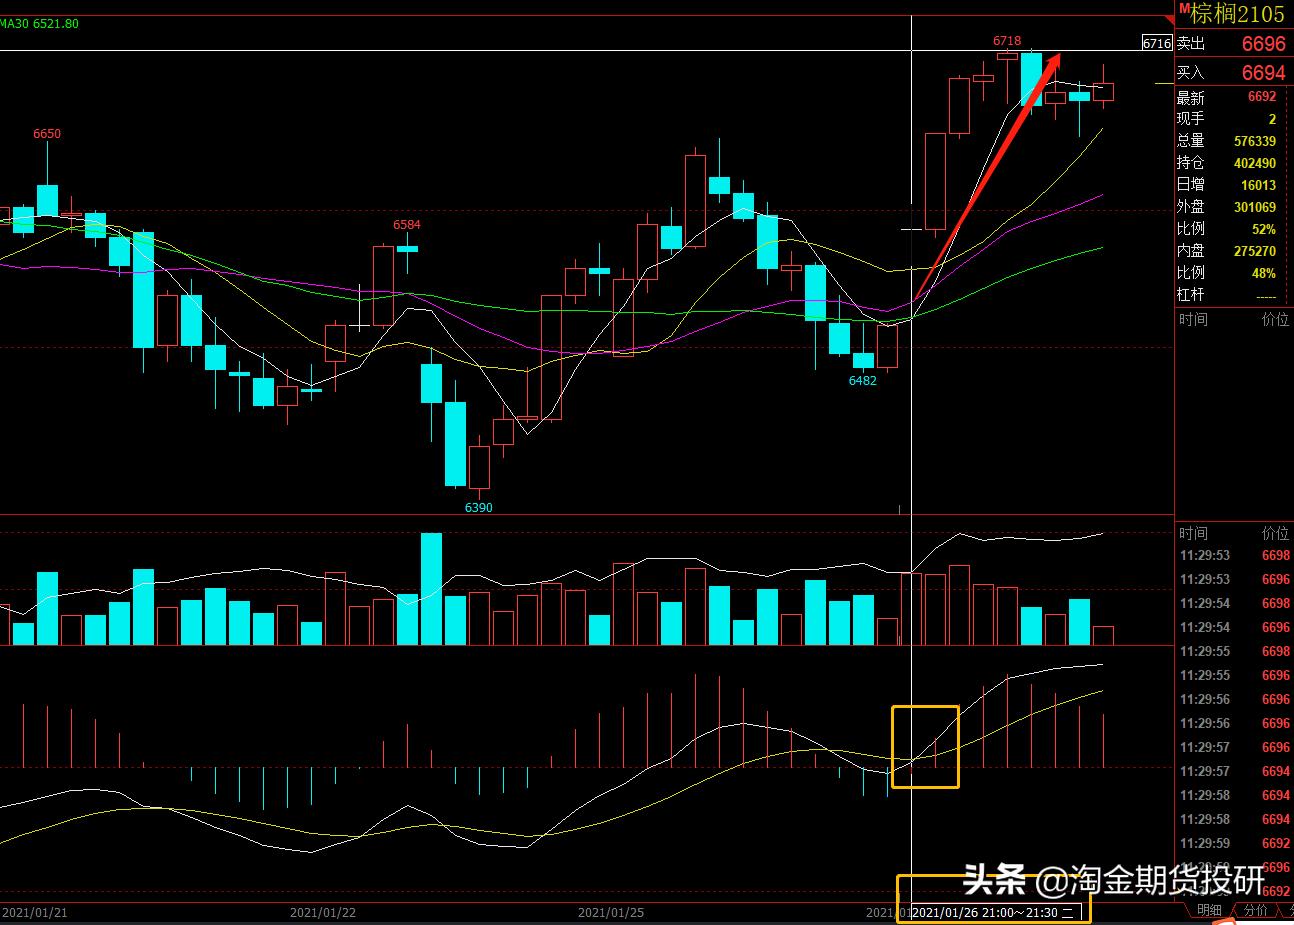Select the 11:29:53 tick at 6696
The image size is (1294, 925).
1234,579
